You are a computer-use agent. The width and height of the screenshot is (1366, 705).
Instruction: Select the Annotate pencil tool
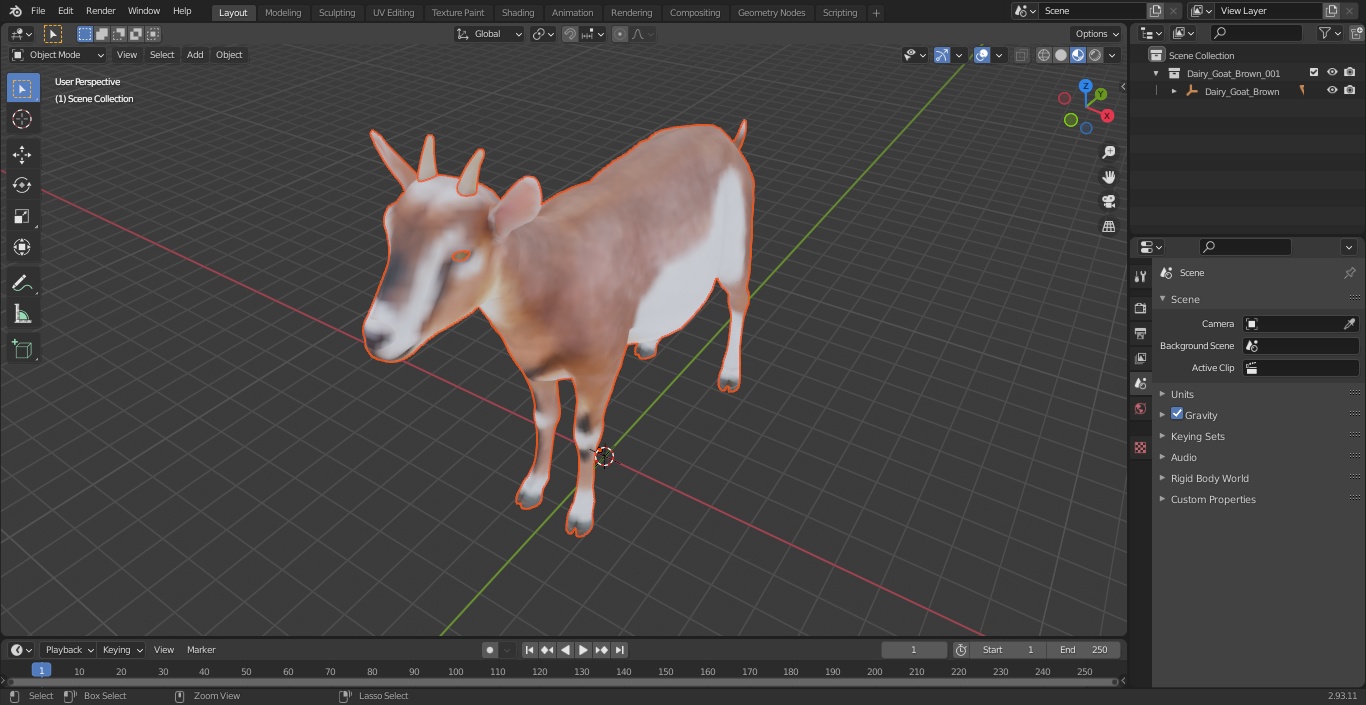pyautogui.click(x=22, y=284)
